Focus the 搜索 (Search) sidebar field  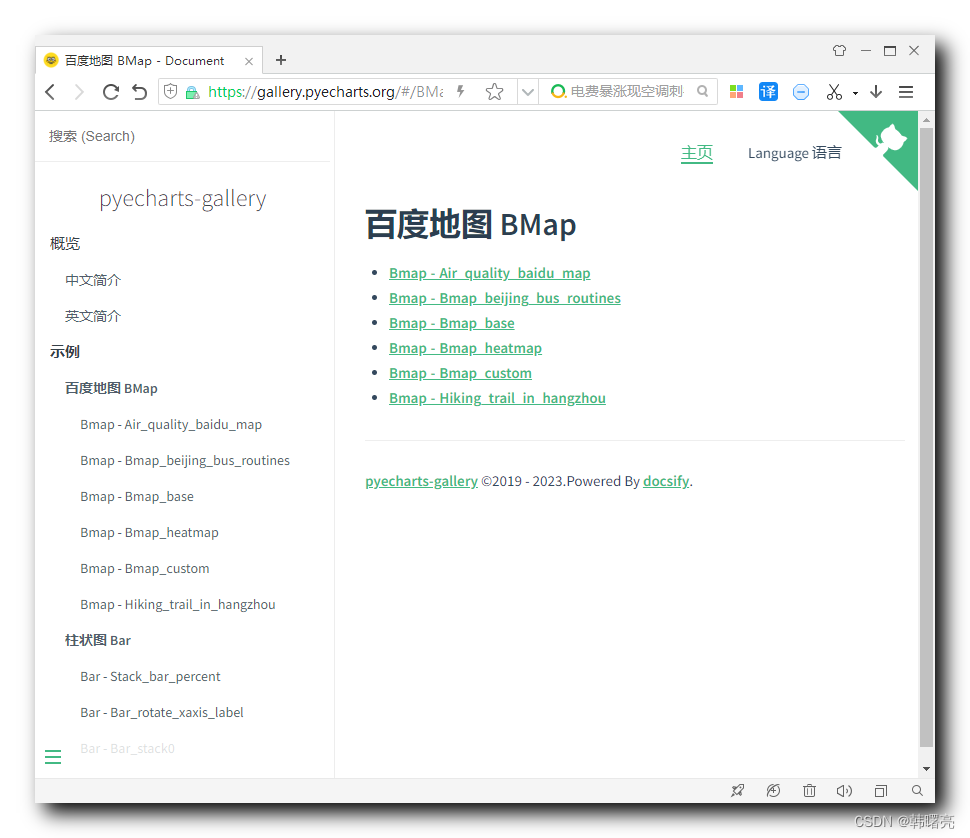[182, 136]
